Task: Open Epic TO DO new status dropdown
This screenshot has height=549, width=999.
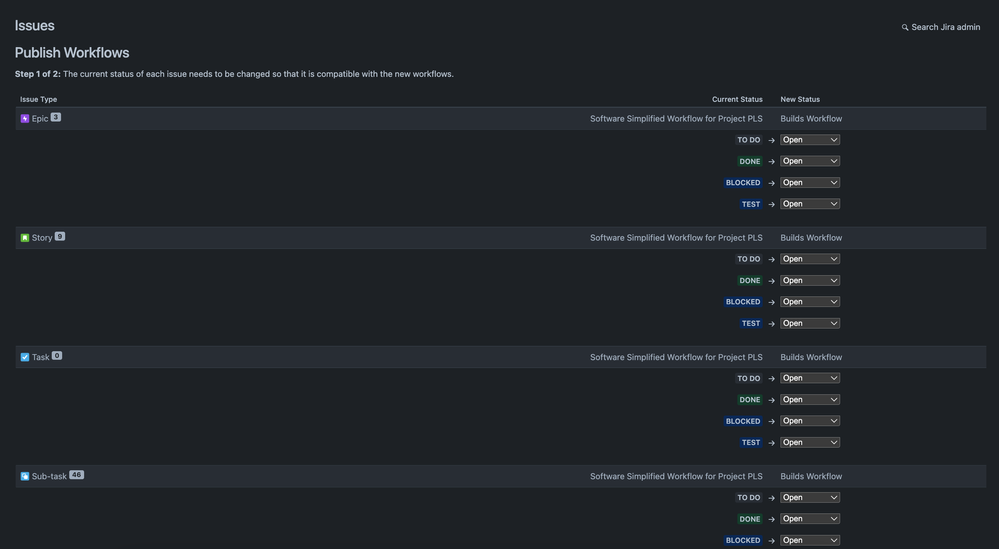Action: [810, 140]
